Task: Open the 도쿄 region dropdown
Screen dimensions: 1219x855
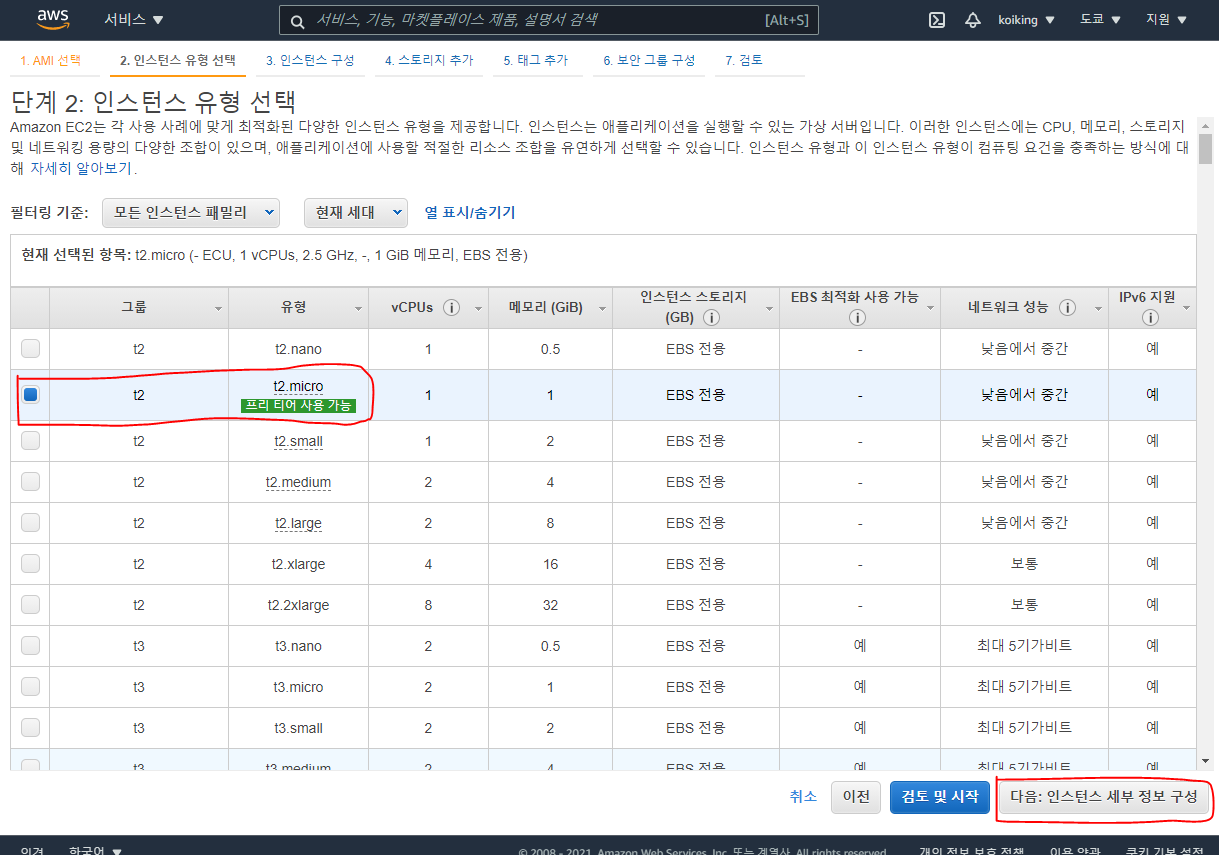Action: pos(1100,20)
